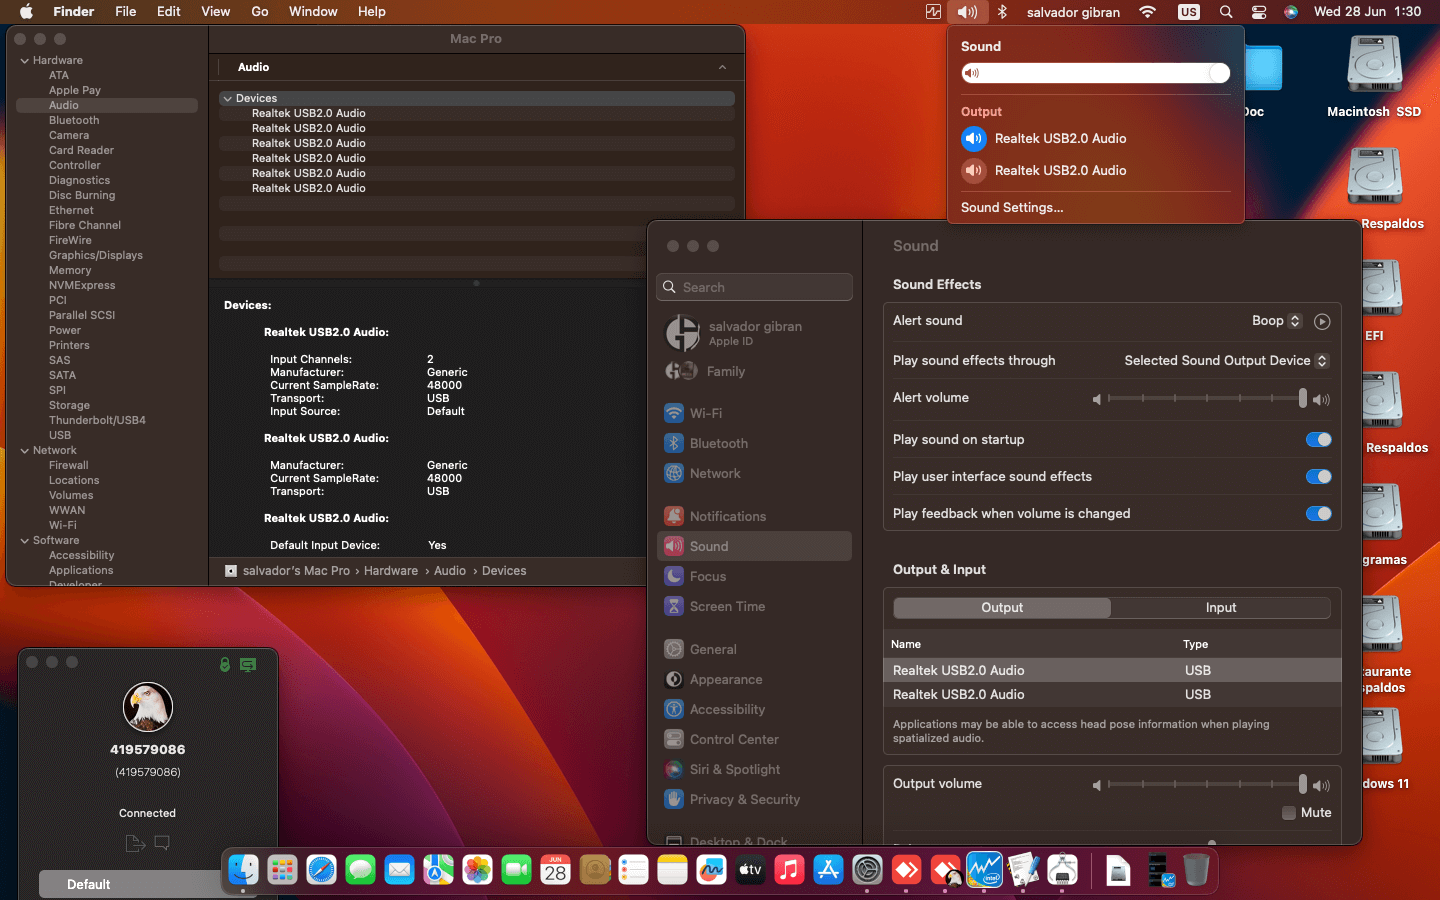Click the eagle avatar in AnyDesk panel
Screen dimensions: 1440x900
148,707
